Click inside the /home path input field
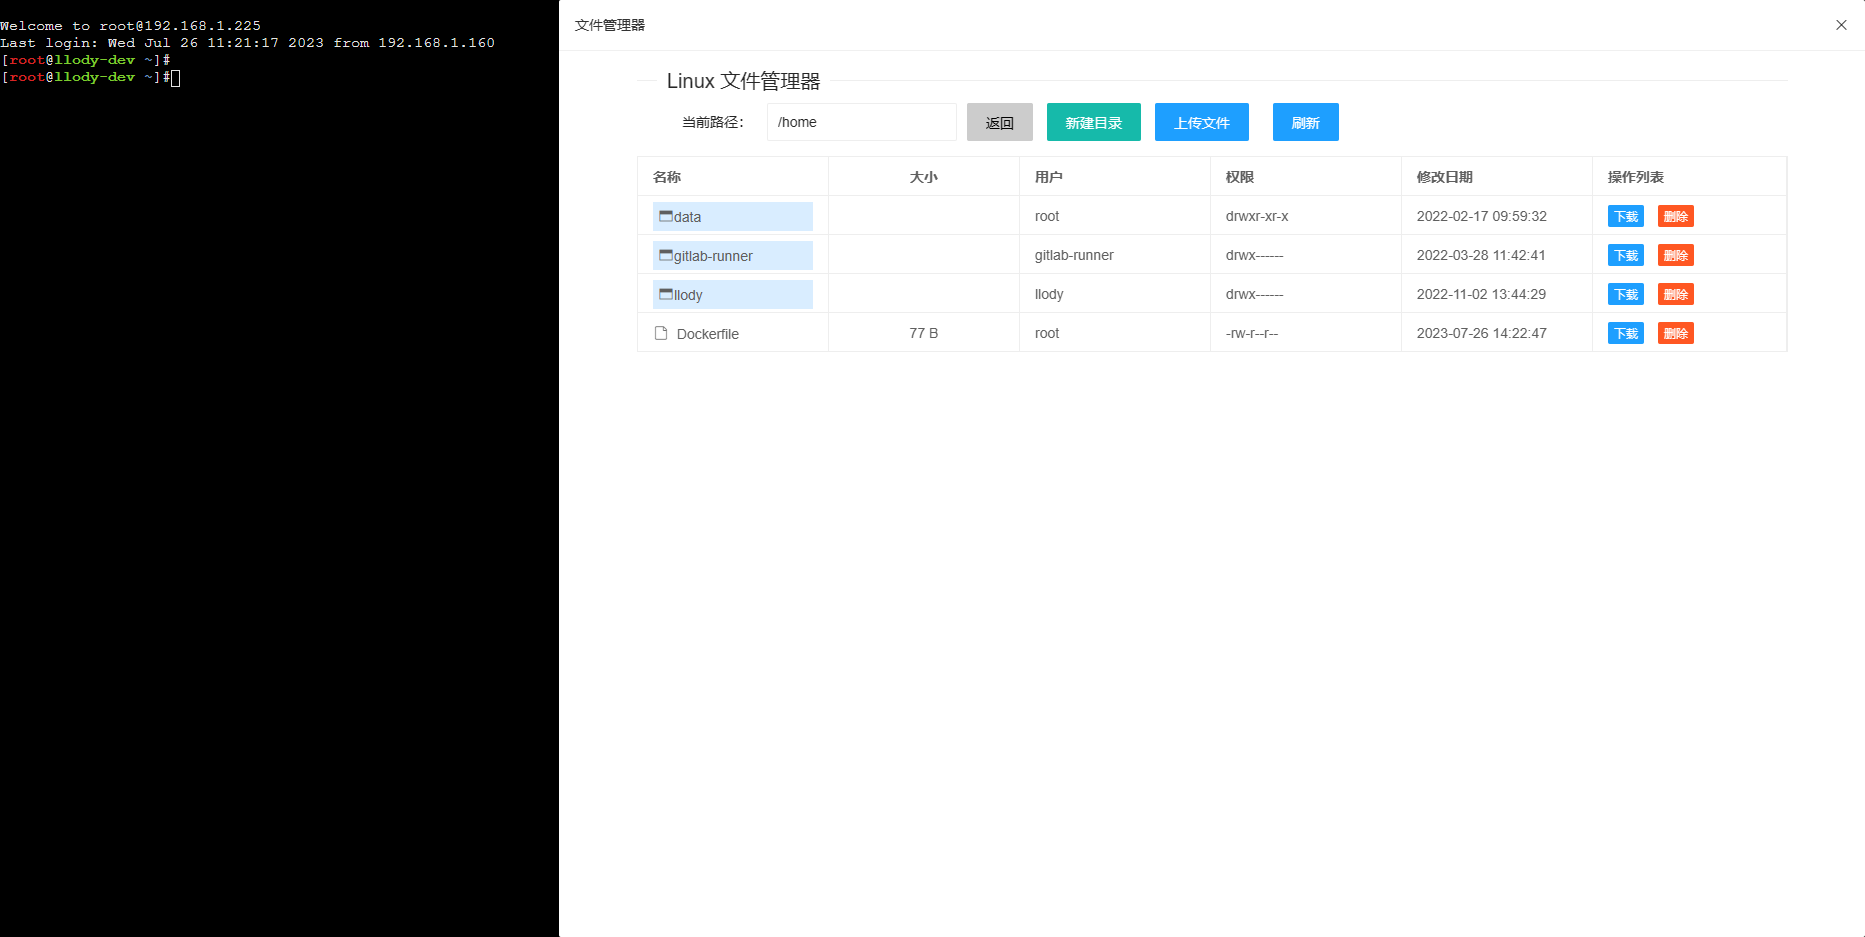Viewport: 1865px width, 937px height. coord(860,122)
